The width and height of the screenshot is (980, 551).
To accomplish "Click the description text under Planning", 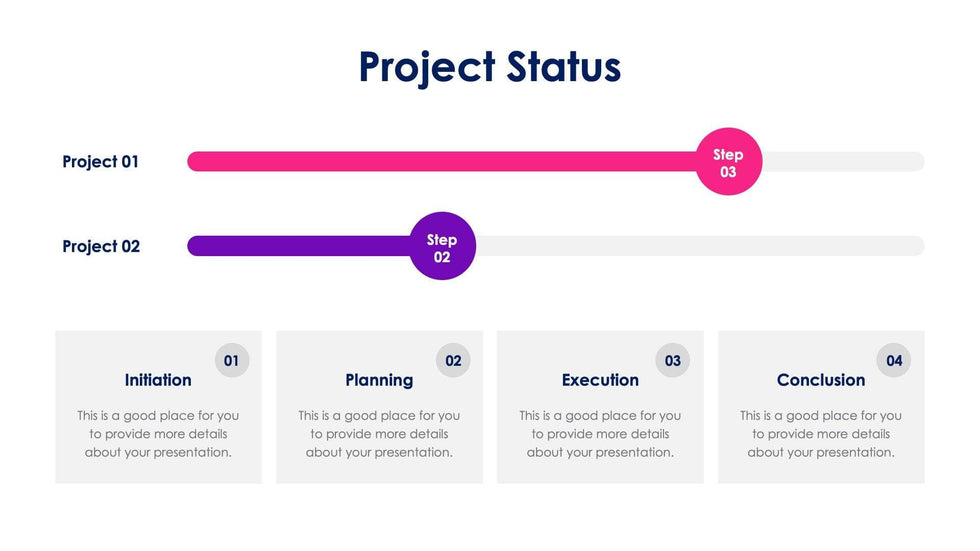I will click(x=379, y=434).
